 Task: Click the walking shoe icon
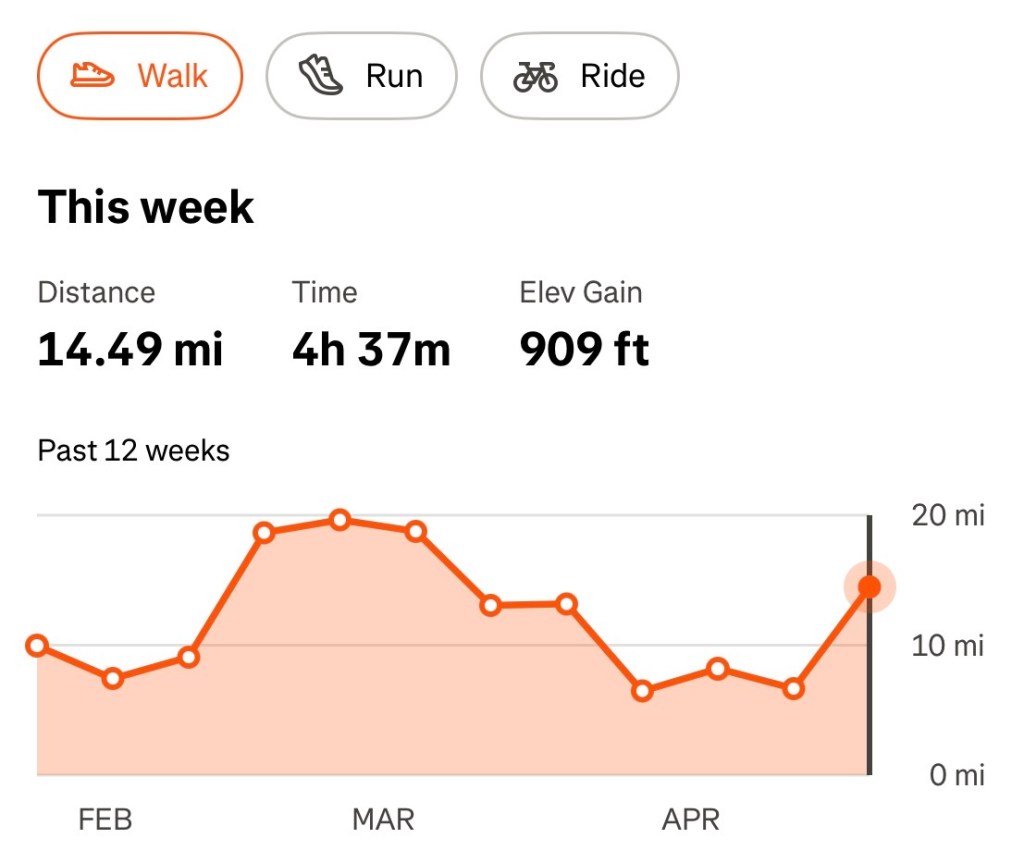(x=93, y=76)
